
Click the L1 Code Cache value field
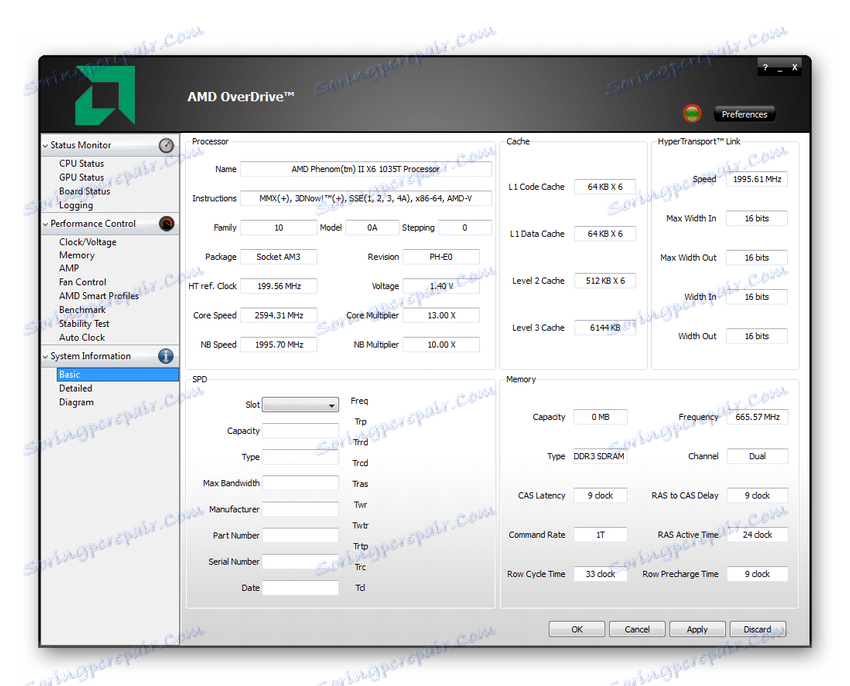tap(605, 187)
